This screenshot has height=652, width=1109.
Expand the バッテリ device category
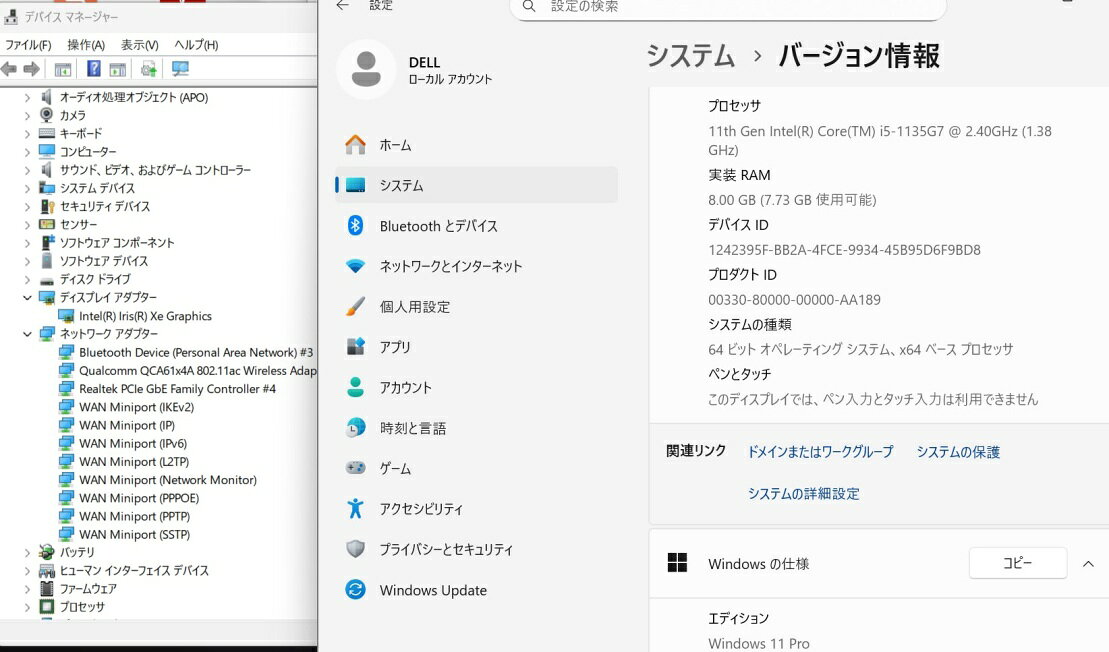pyautogui.click(x=28, y=552)
